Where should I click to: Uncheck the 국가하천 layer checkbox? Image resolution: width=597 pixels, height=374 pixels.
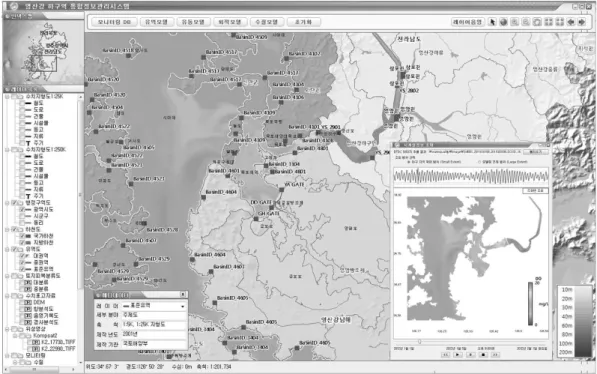point(22,236)
